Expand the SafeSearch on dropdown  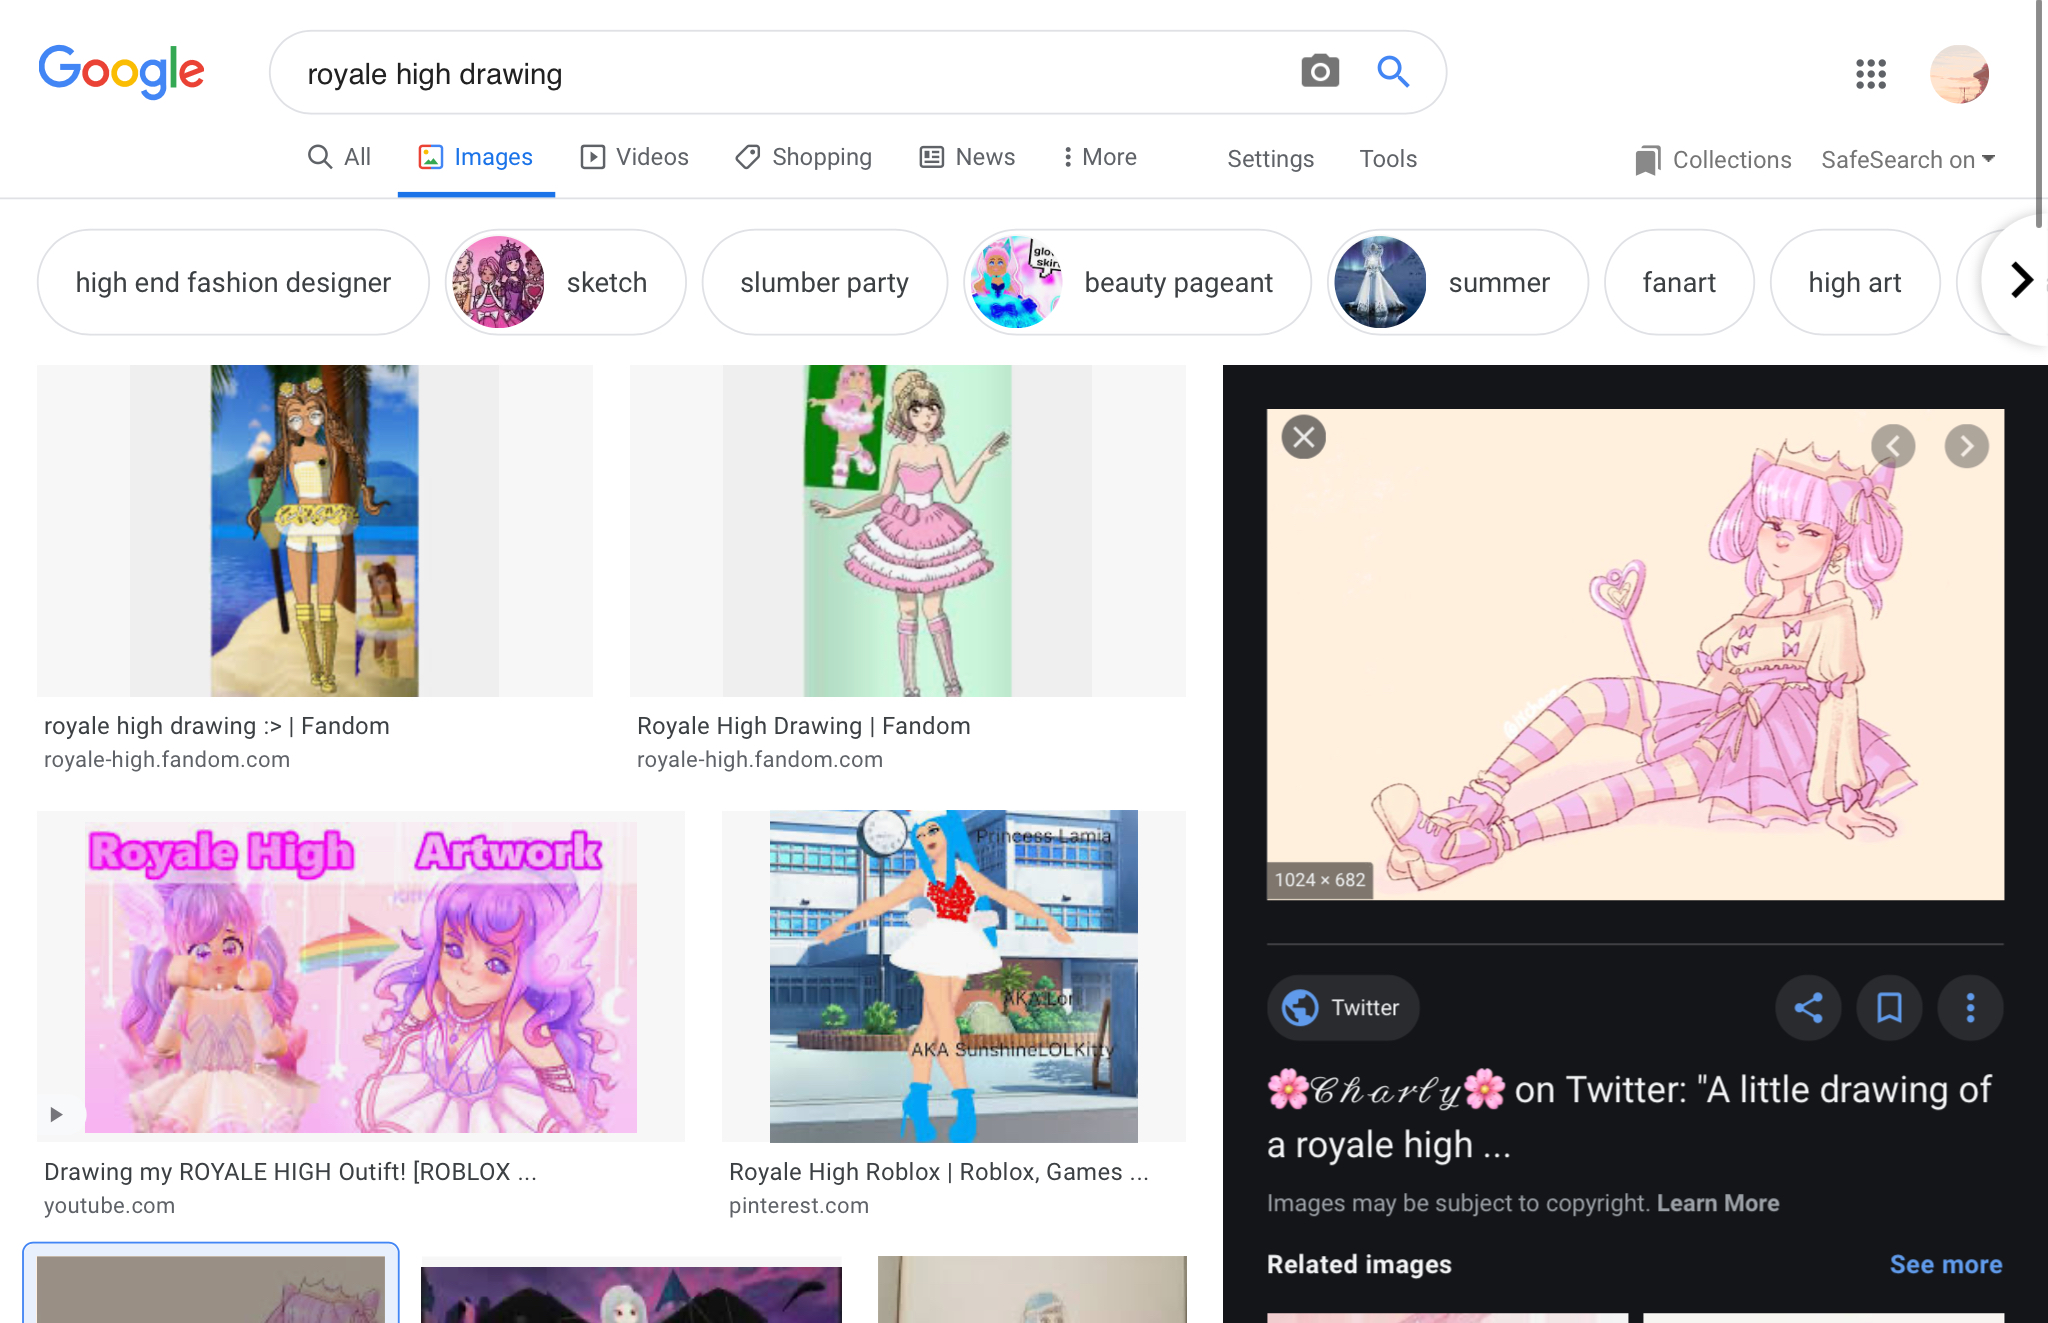pos(1907,160)
